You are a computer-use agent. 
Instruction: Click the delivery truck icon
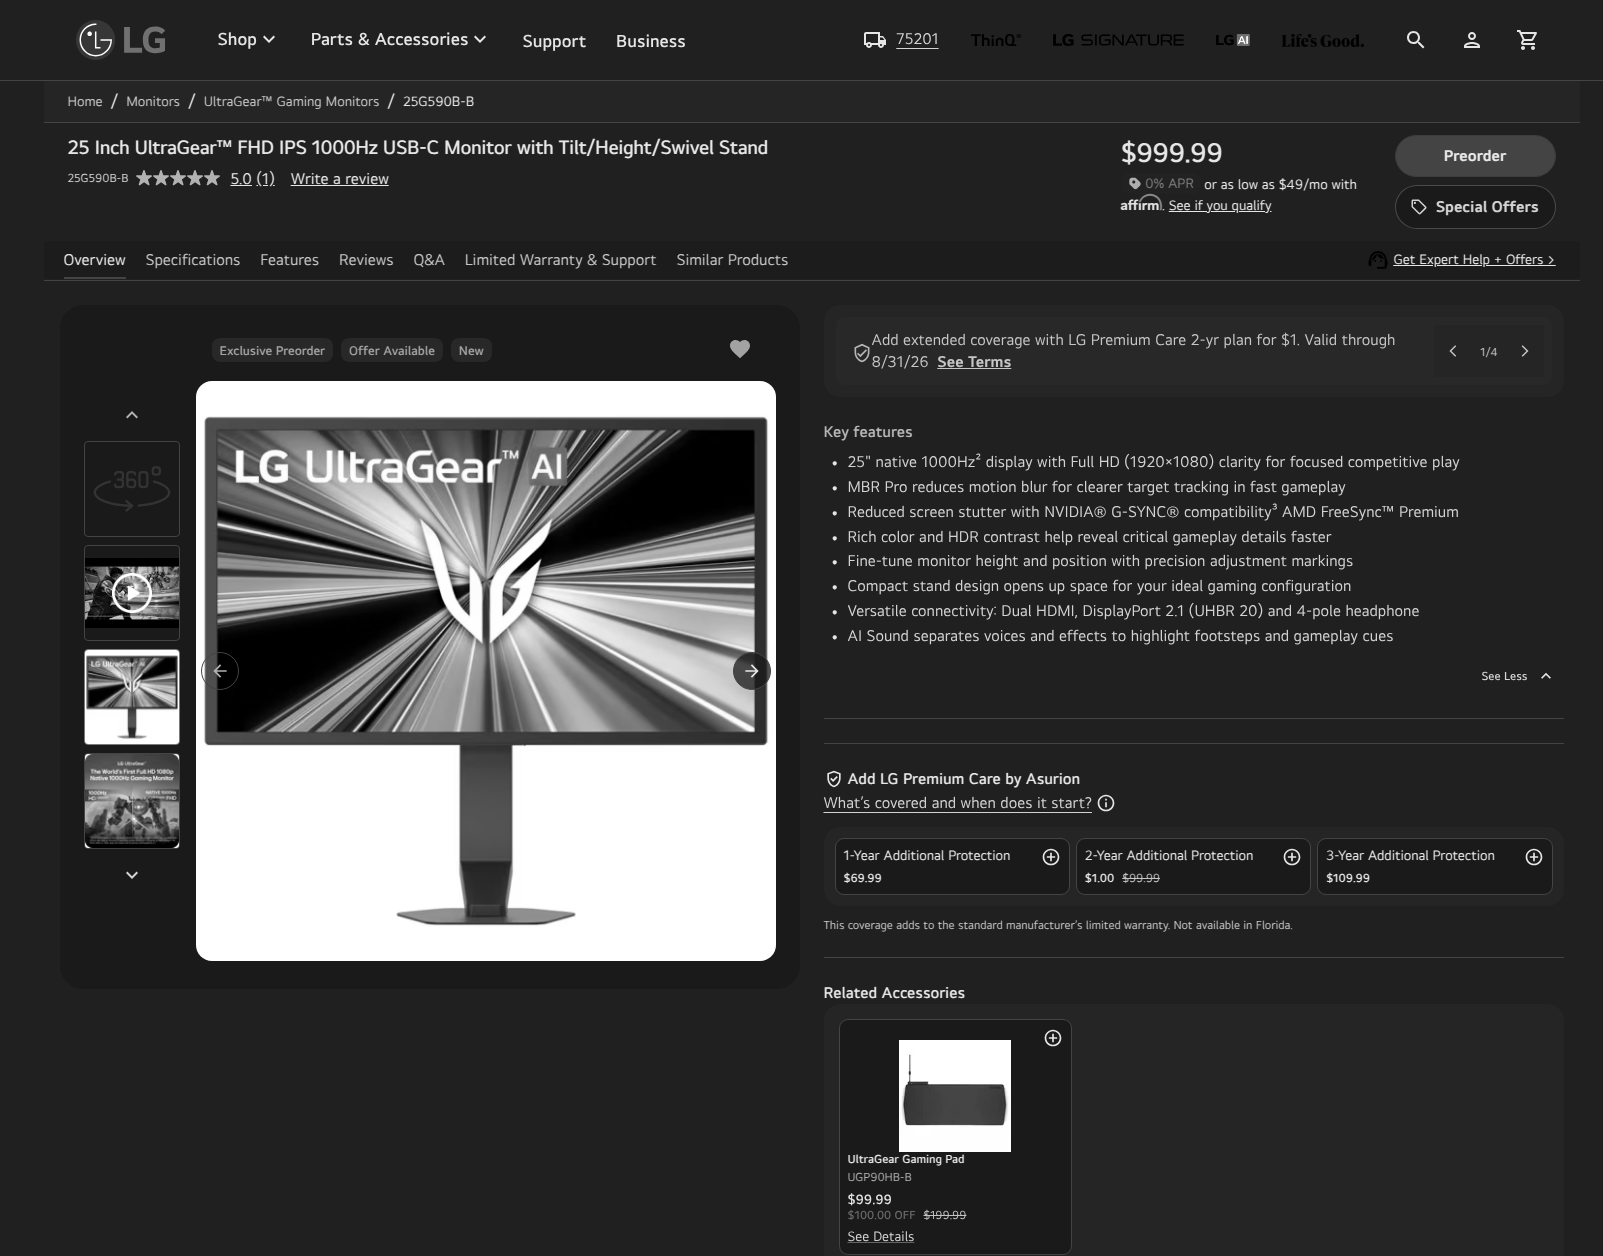[x=875, y=40]
